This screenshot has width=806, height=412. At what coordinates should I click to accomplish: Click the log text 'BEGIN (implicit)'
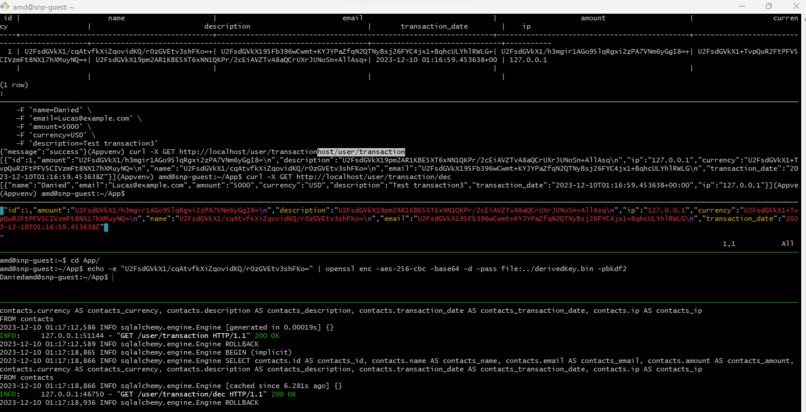pyautogui.click(x=259, y=352)
